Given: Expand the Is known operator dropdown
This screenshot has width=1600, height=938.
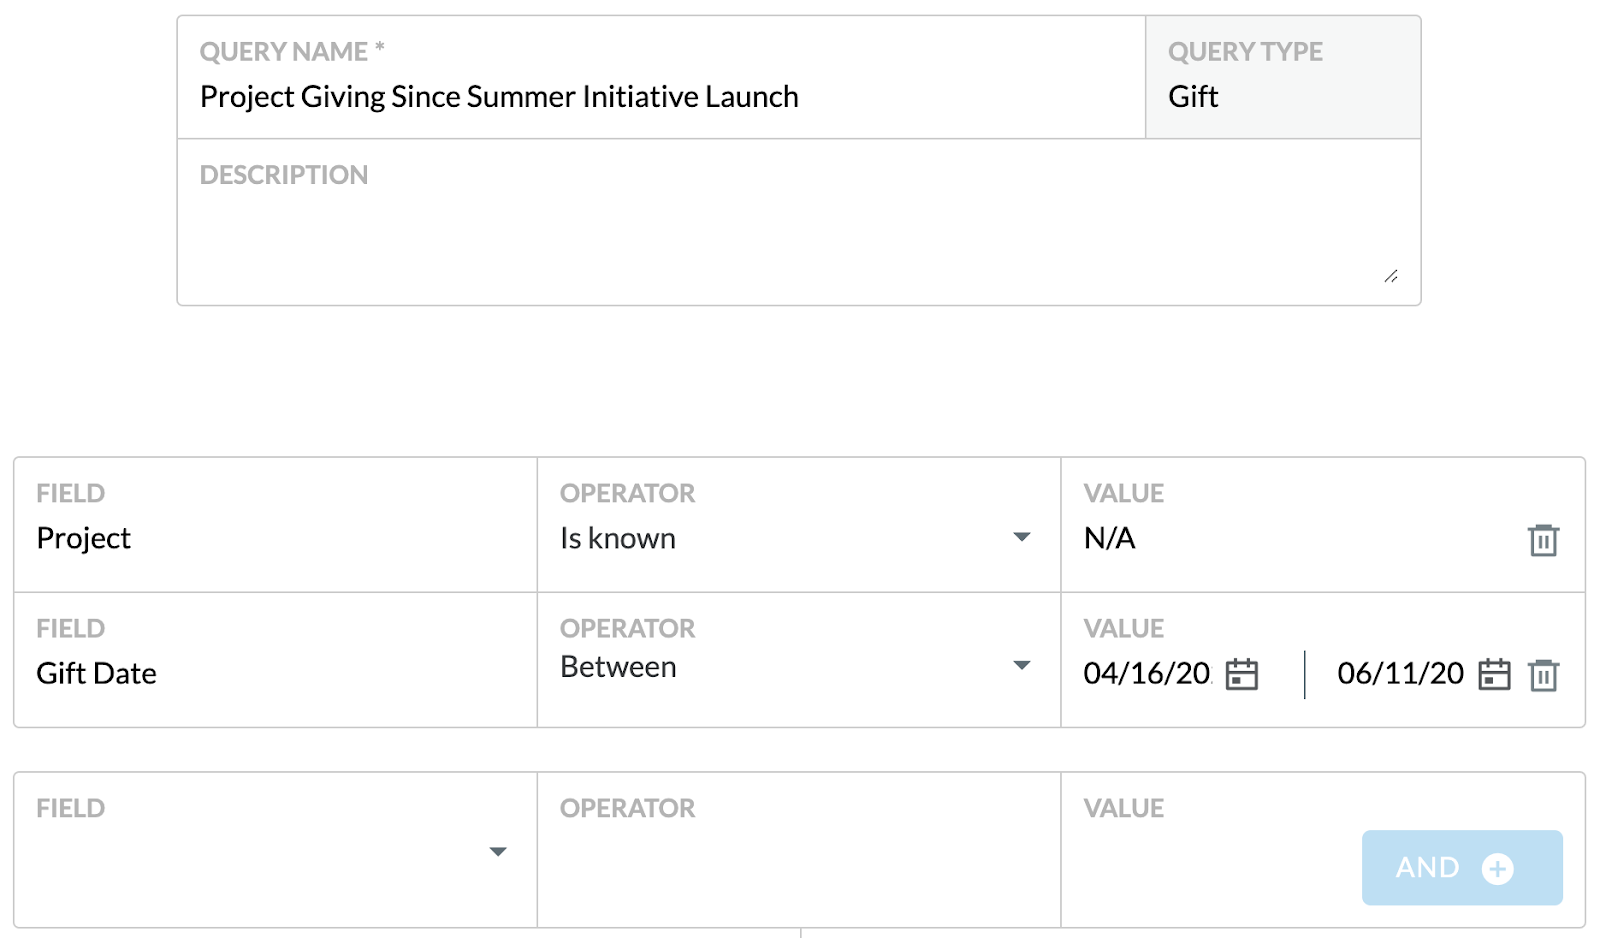Looking at the screenshot, I should [1021, 537].
